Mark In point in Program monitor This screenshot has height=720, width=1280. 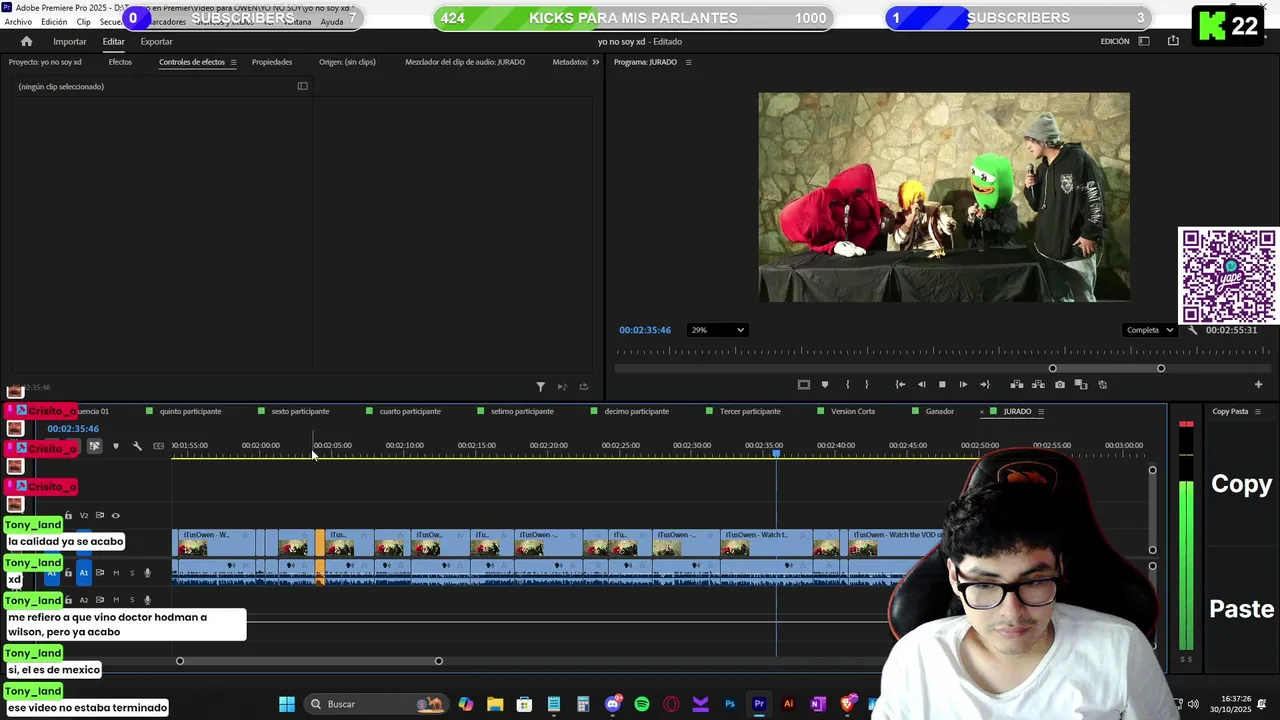coord(847,384)
